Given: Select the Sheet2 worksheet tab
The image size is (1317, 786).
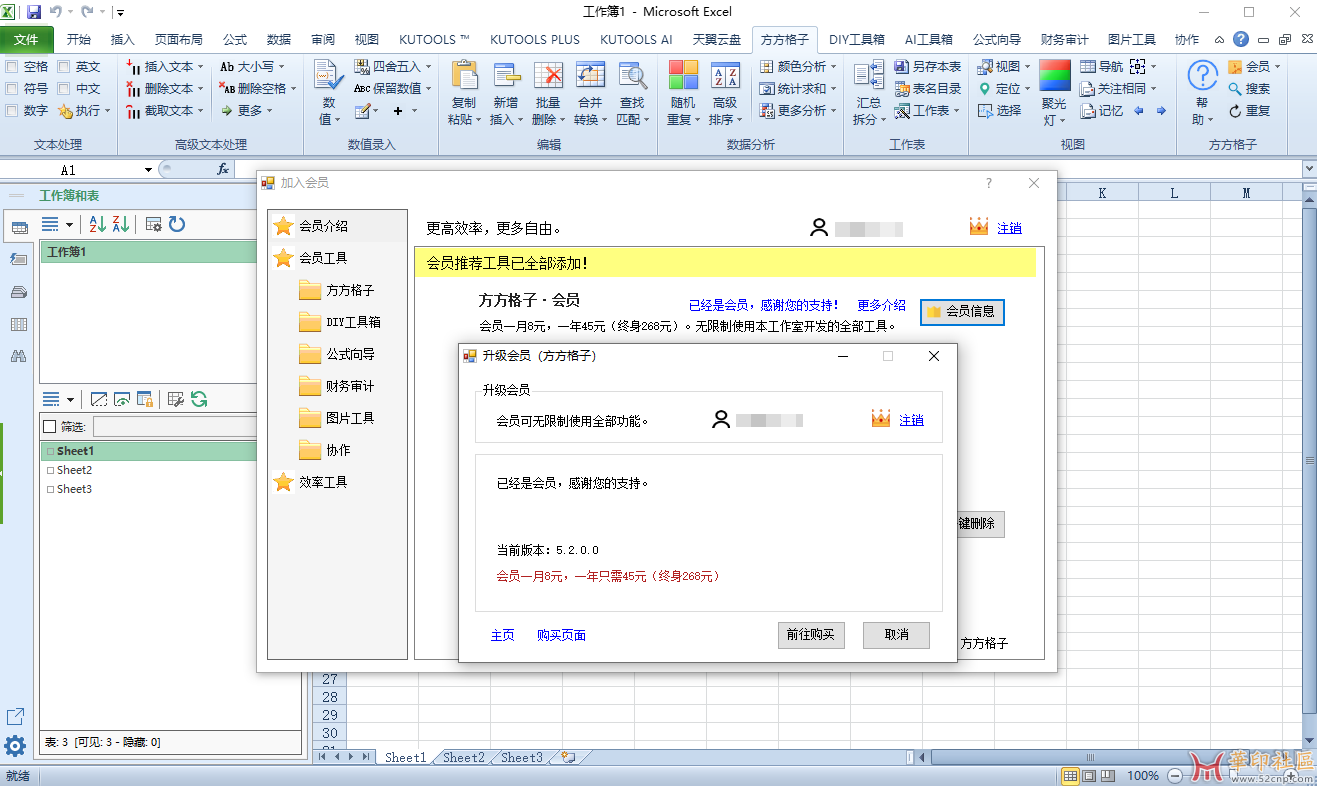Looking at the screenshot, I should click(463, 758).
